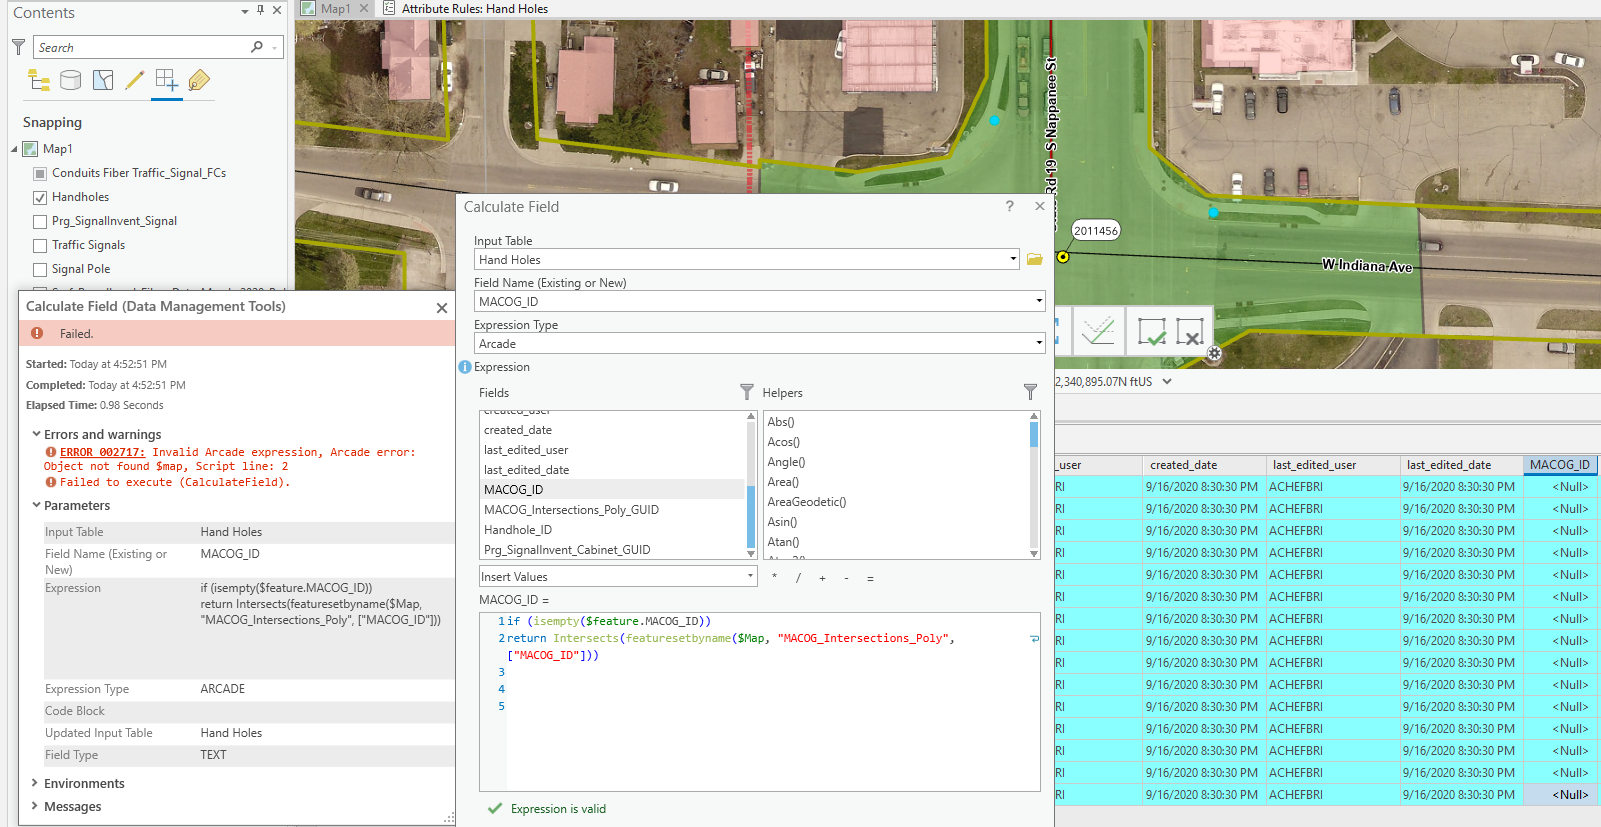The height and width of the screenshot is (827, 1601).
Task: Open the Input Table dropdown
Action: pos(1013,259)
